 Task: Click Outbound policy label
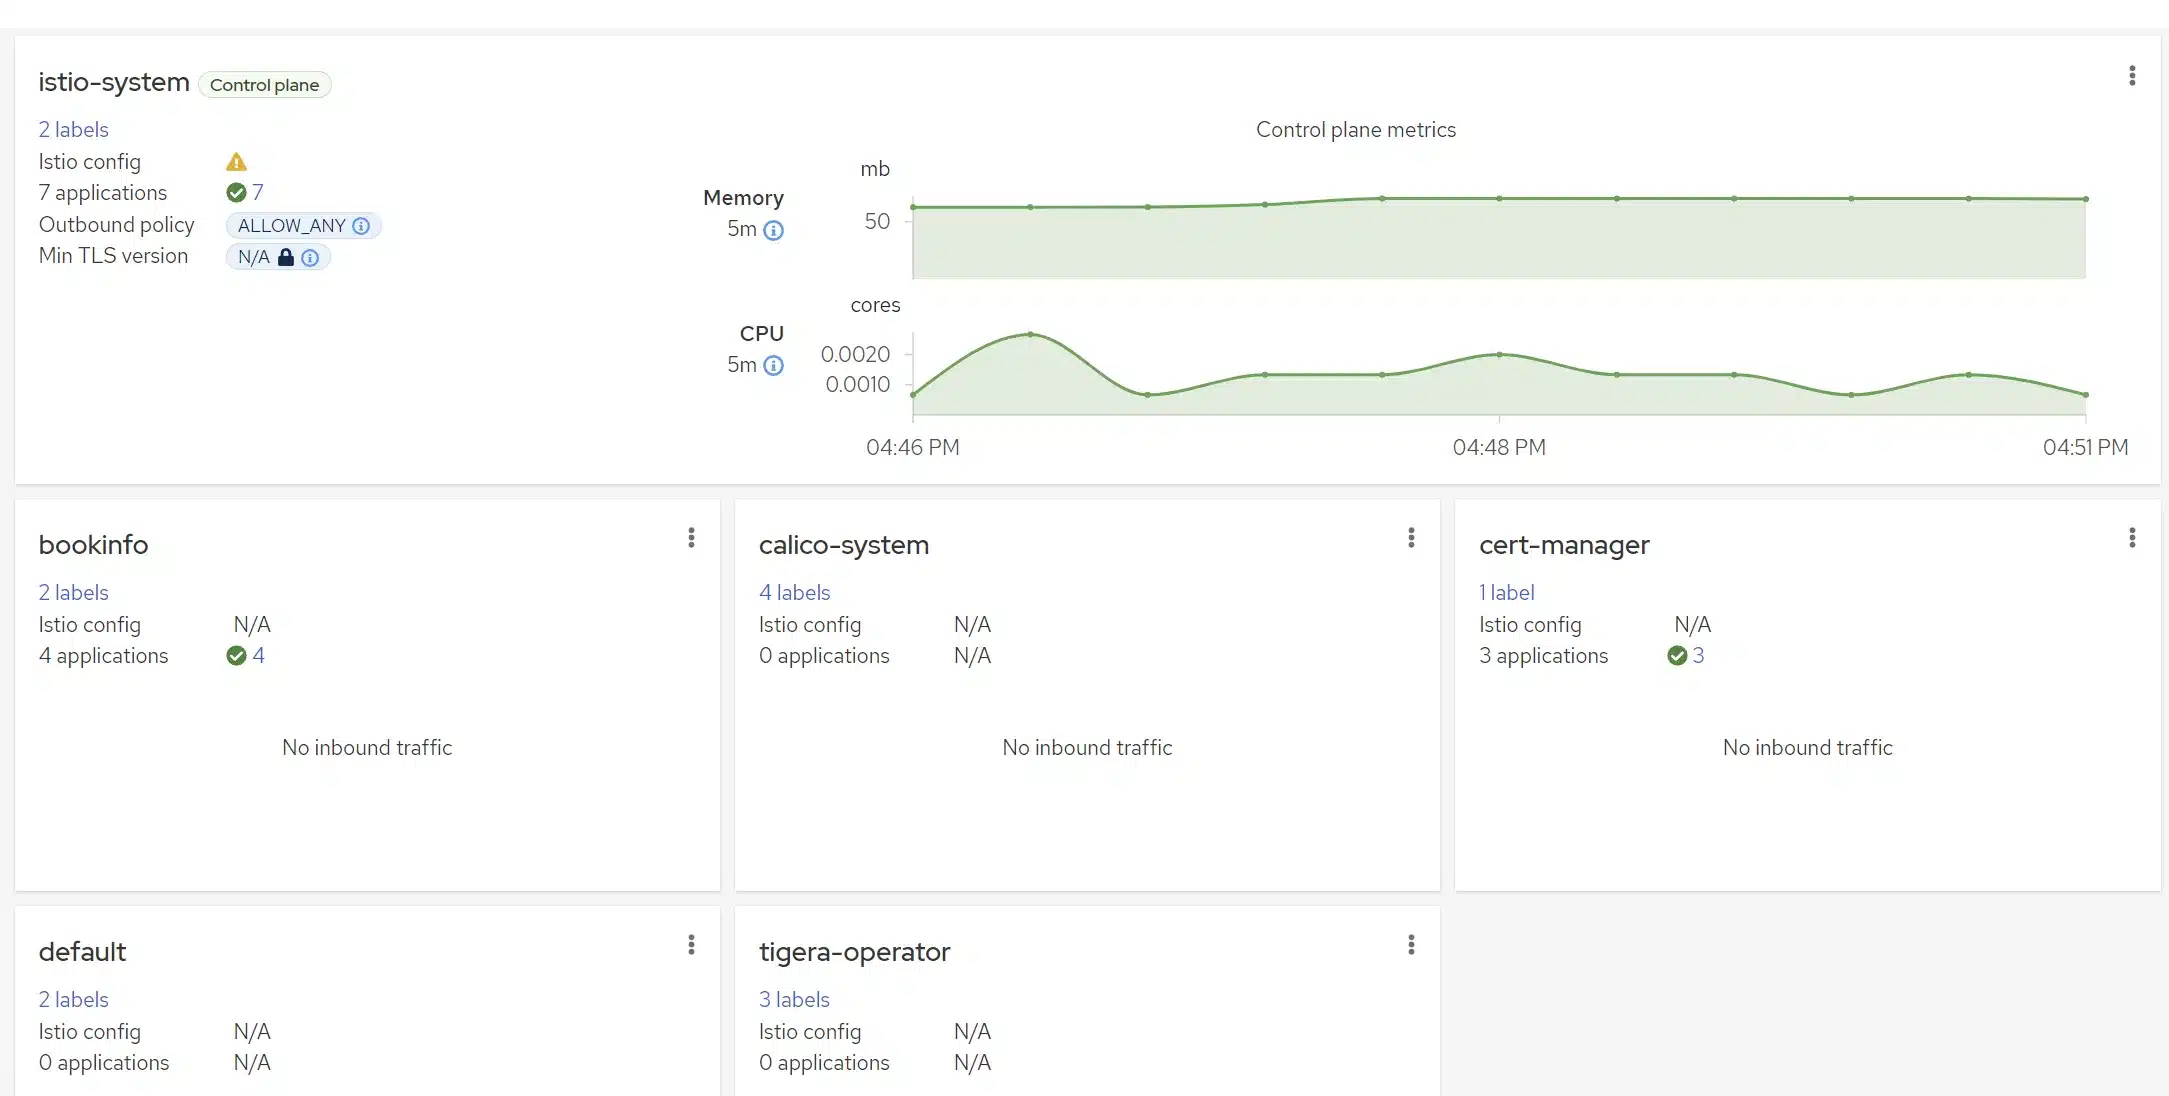pyautogui.click(x=116, y=225)
